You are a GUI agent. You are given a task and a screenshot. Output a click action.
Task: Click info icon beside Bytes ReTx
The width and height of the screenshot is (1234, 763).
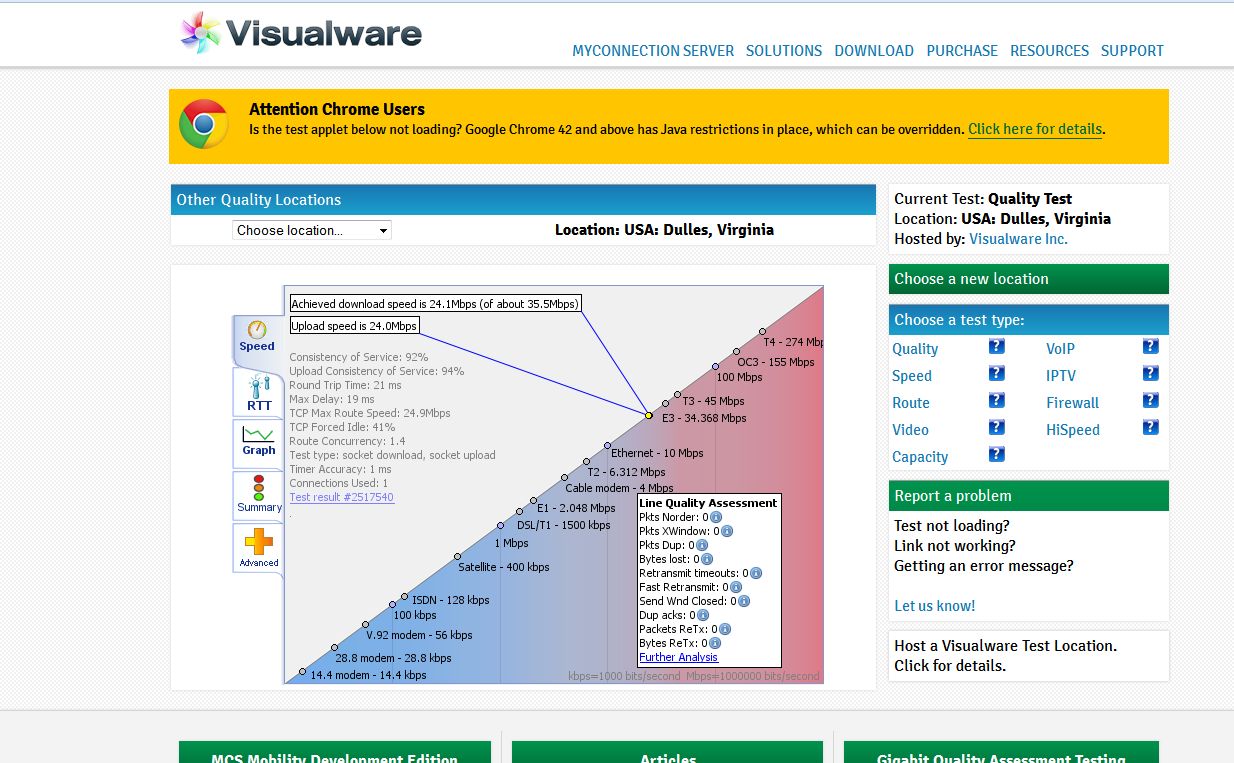[x=715, y=643]
